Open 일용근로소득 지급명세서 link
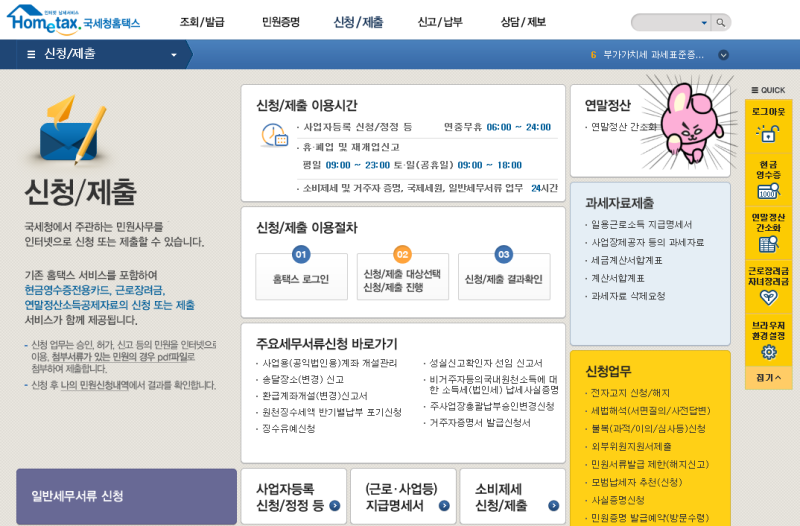The image size is (800, 526). point(641,224)
